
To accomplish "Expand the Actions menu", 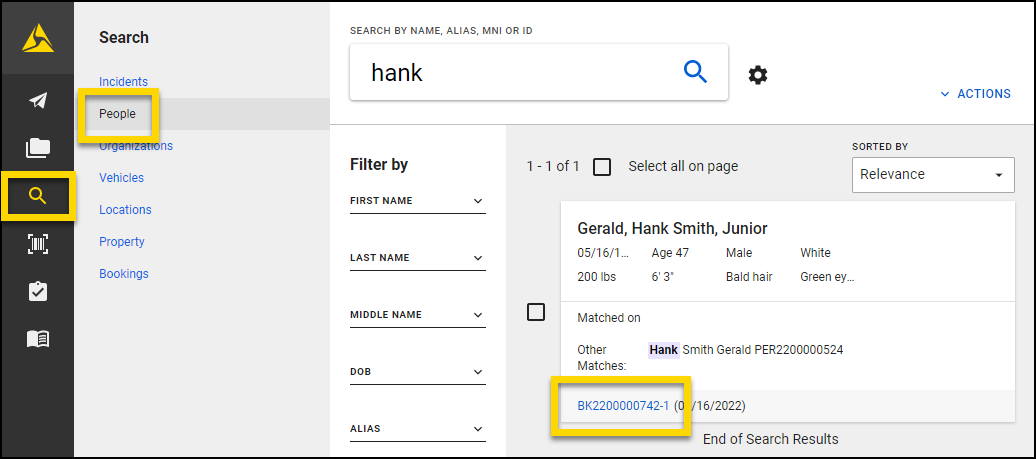I will coord(976,94).
